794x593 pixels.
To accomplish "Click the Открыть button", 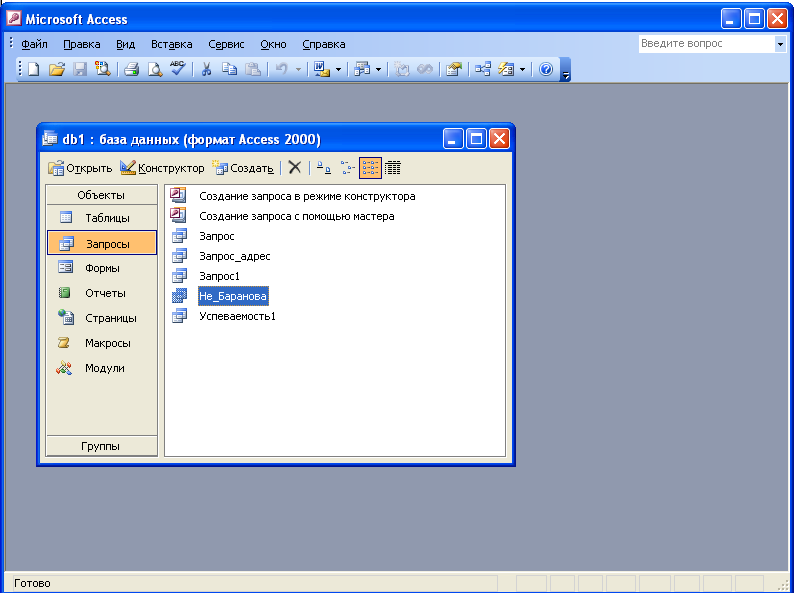I will [80, 168].
